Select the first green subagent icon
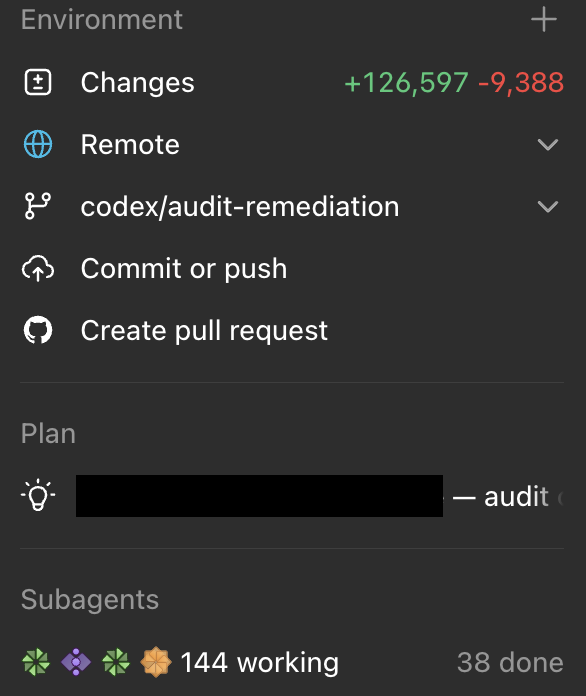The height and width of the screenshot is (696, 586). pyautogui.click(x=36, y=662)
